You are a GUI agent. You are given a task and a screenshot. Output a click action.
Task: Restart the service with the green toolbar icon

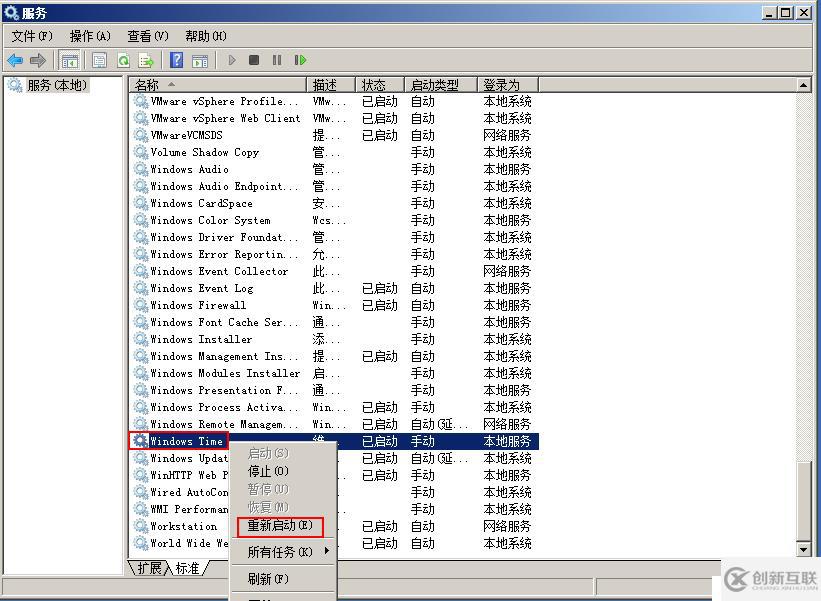[300, 60]
